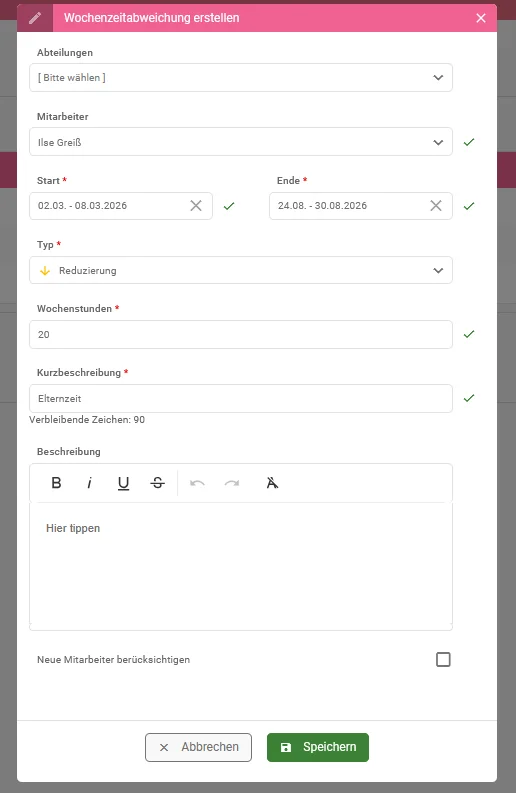Toggle strikethrough text formatting
Screen dimensions: 516x793
157,483
